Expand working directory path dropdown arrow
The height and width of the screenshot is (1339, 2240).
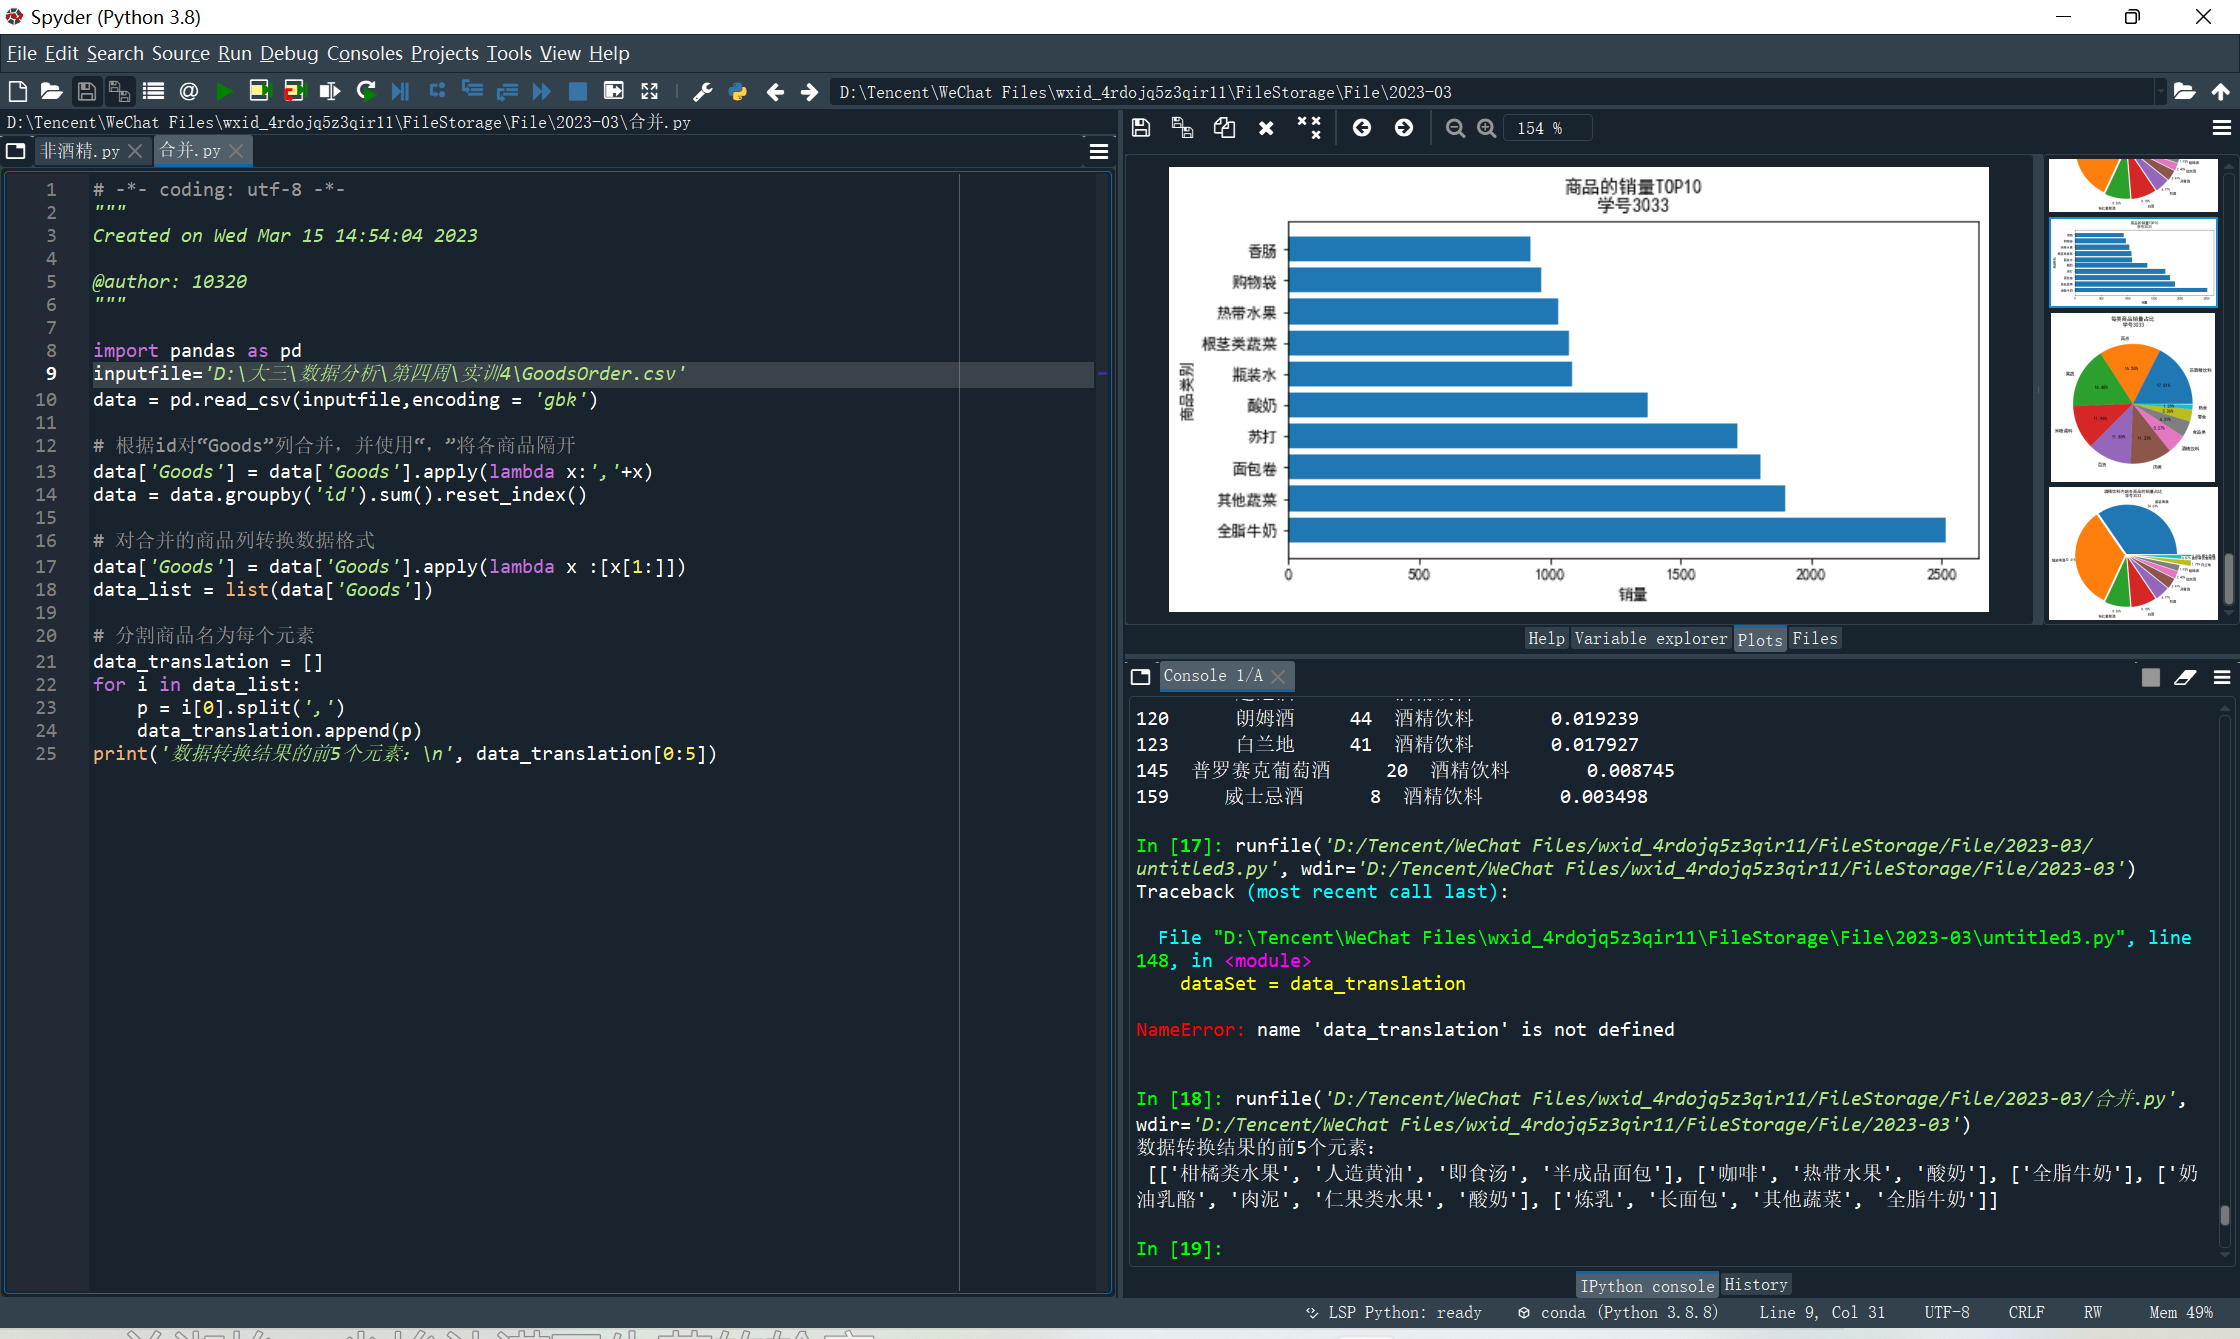(2160, 92)
